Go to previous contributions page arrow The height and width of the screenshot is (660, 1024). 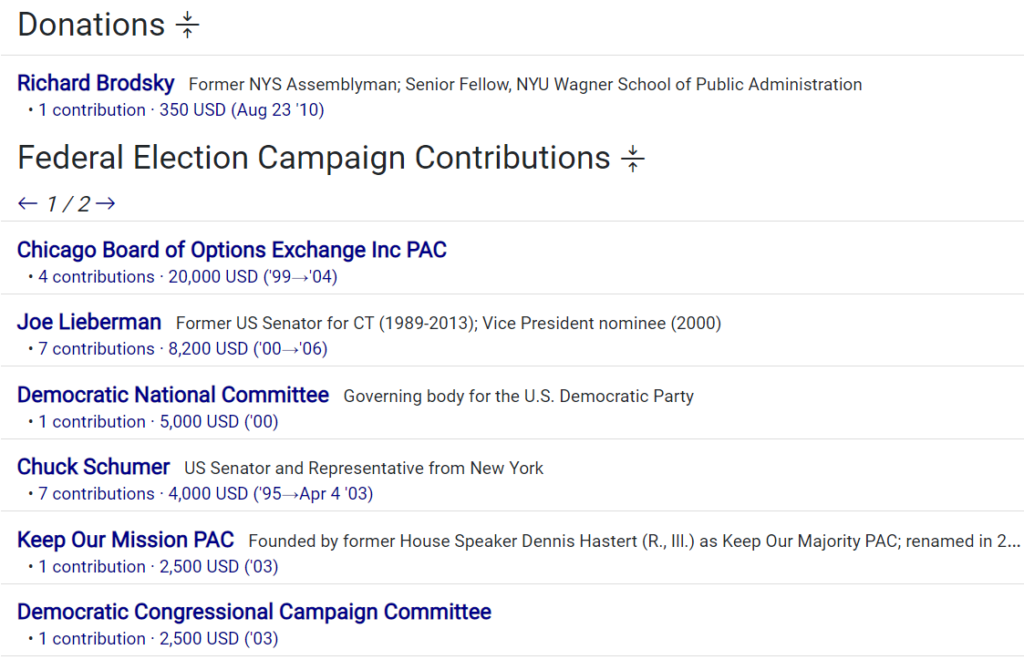(27, 204)
